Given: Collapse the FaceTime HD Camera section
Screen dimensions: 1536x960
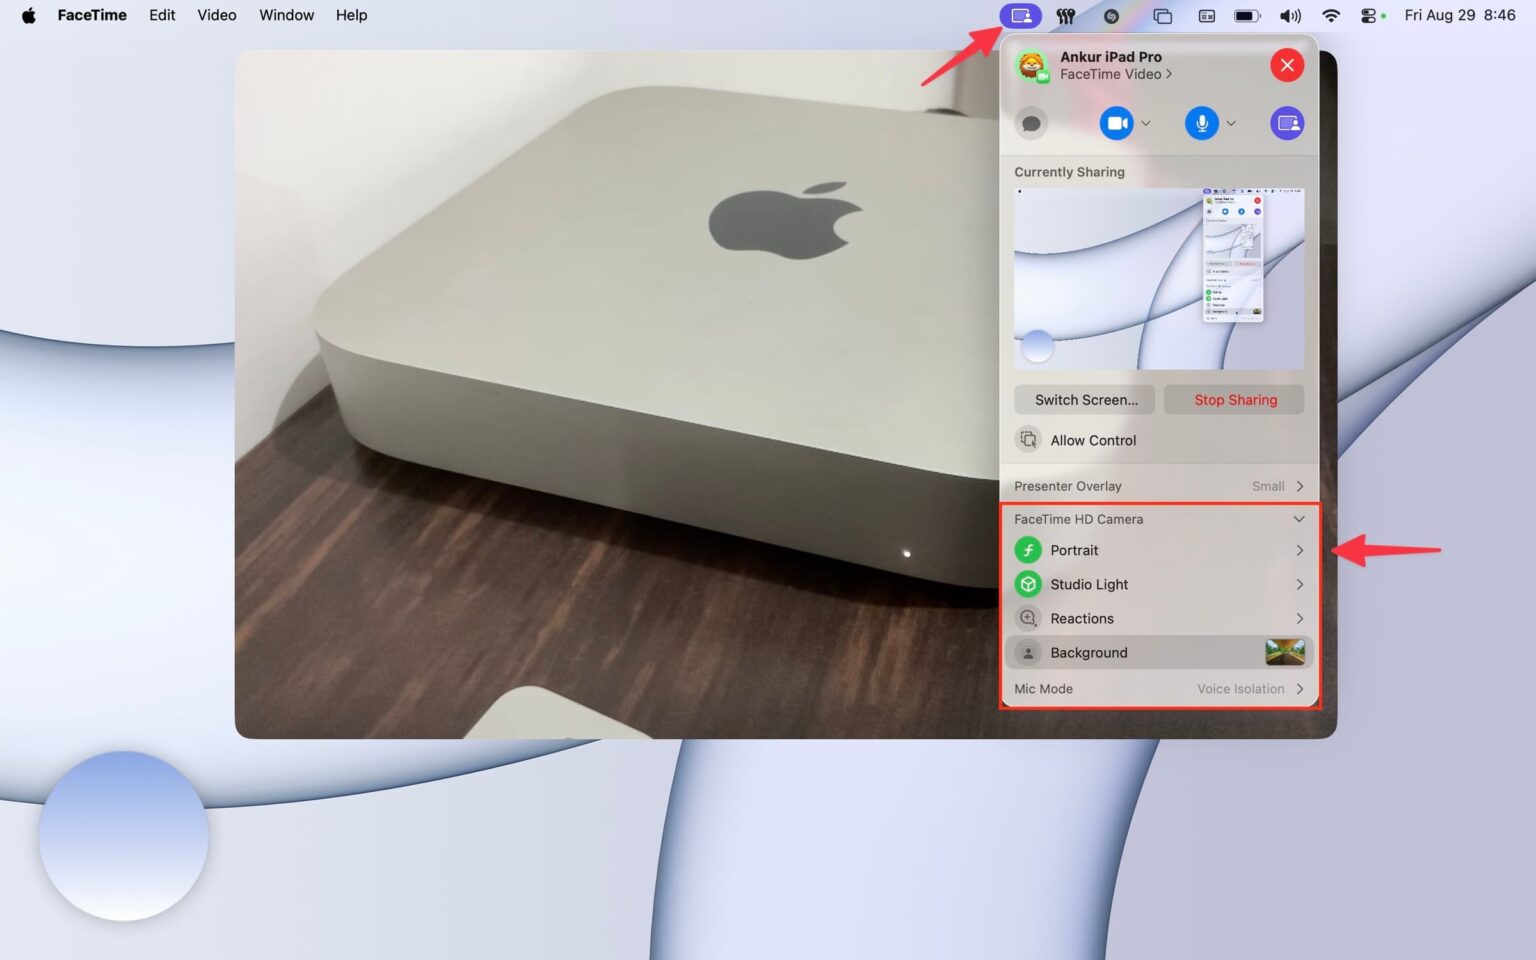Looking at the screenshot, I should [x=1299, y=519].
